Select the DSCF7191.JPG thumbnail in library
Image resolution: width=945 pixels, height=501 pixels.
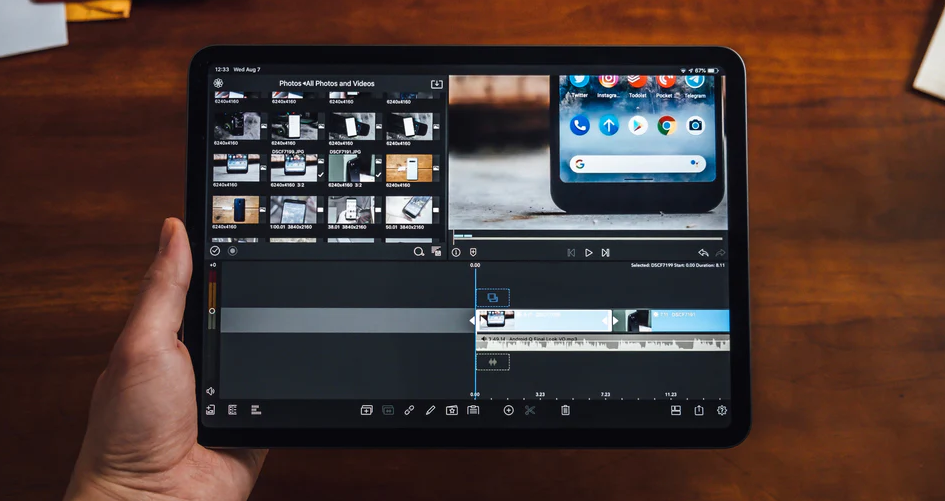click(352, 168)
